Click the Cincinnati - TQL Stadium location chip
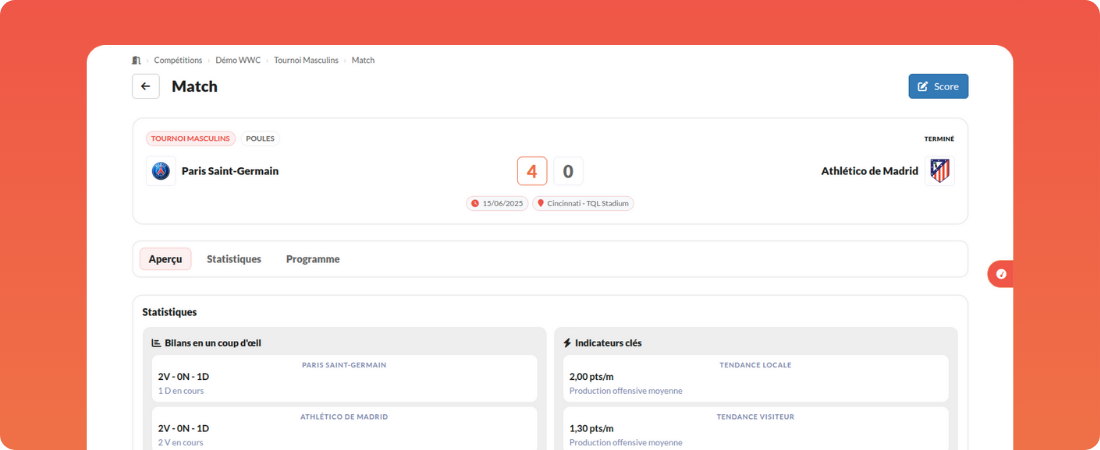Screen dimensions: 1100x450 coord(583,204)
